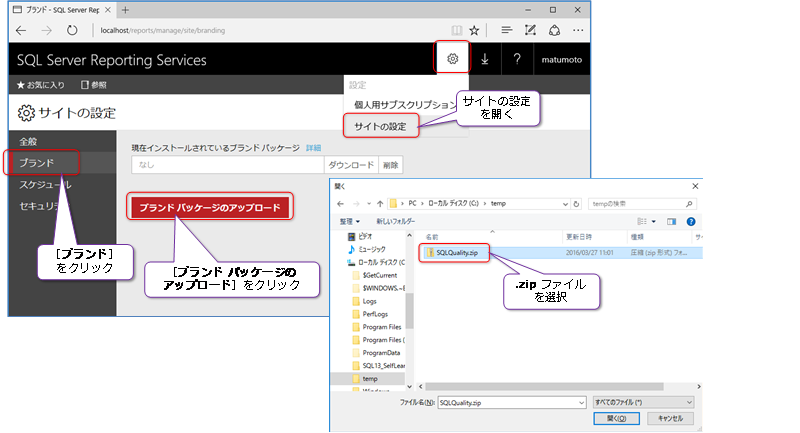Open the help question mark icon
The image size is (800, 433).
517,59
